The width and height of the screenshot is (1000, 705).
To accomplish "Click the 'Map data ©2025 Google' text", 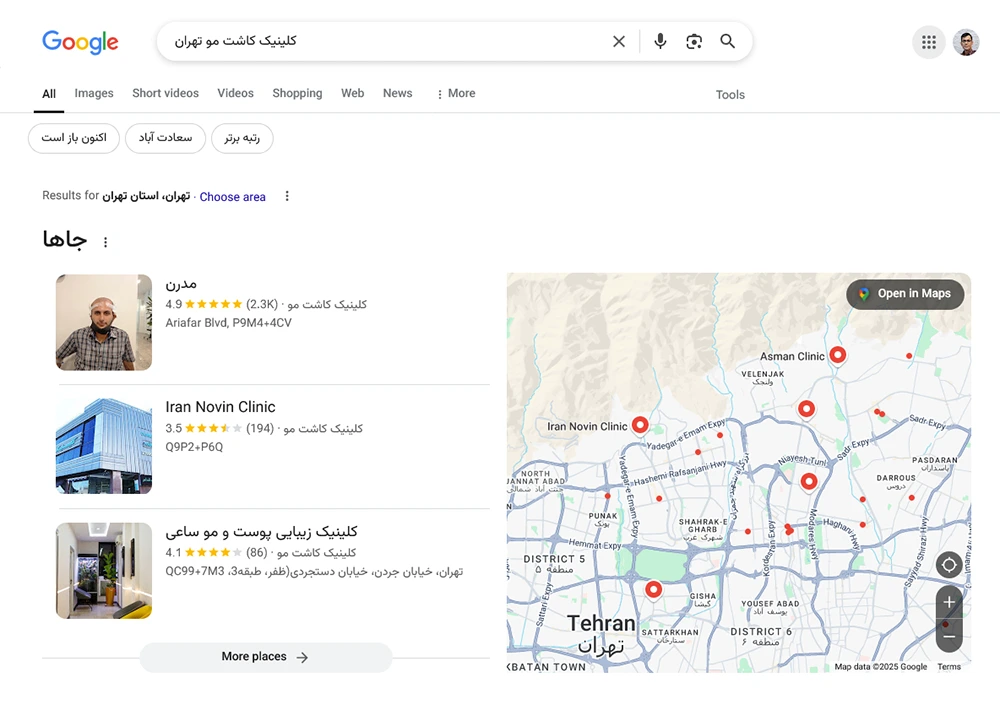I will (881, 667).
